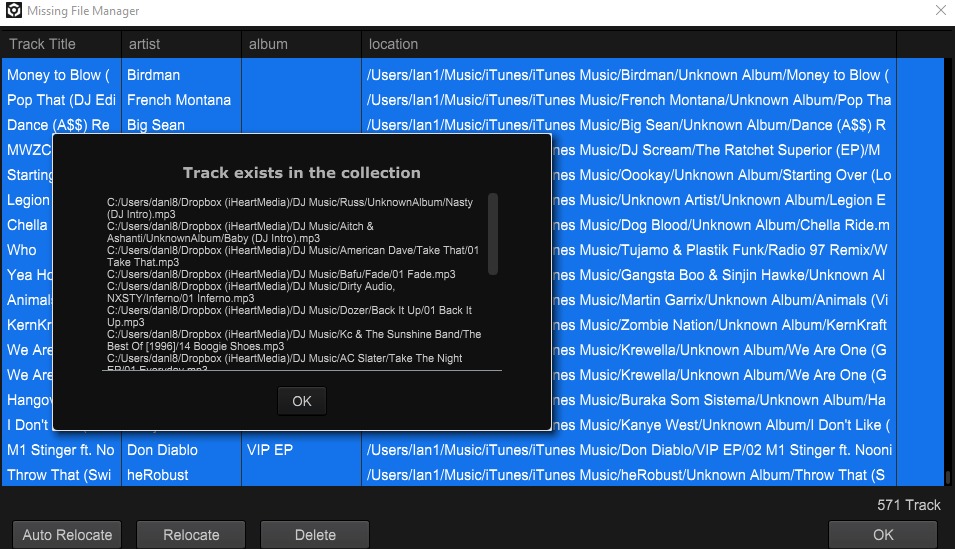Click the Dirty Audio Inferno.mp3 path
Image resolution: width=955 pixels, height=549 pixels.
pyautogui.click(x=251, y=292)
